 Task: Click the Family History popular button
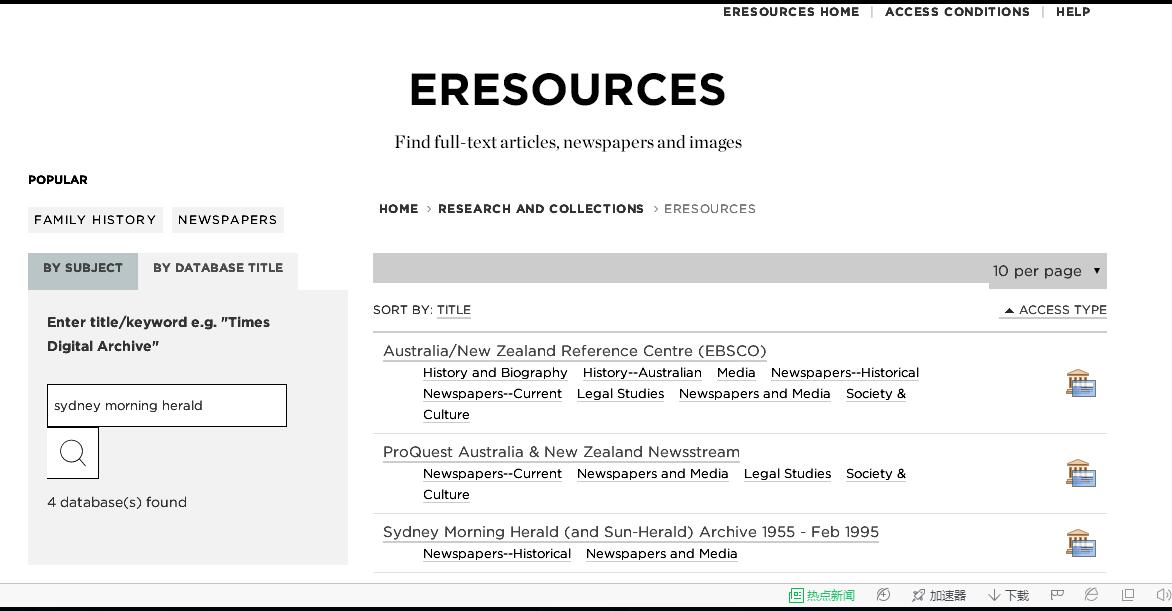(95, 220)
